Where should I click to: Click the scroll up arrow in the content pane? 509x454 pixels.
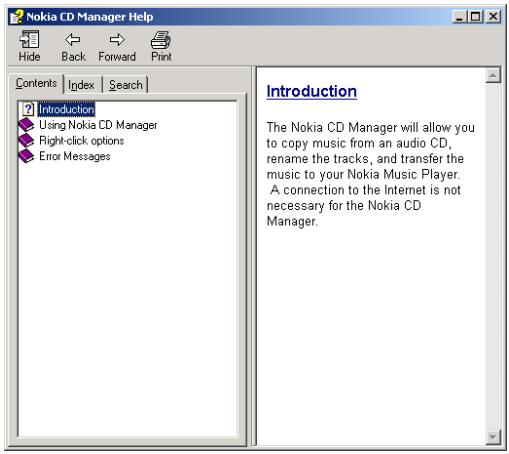[x=493, y=76]
